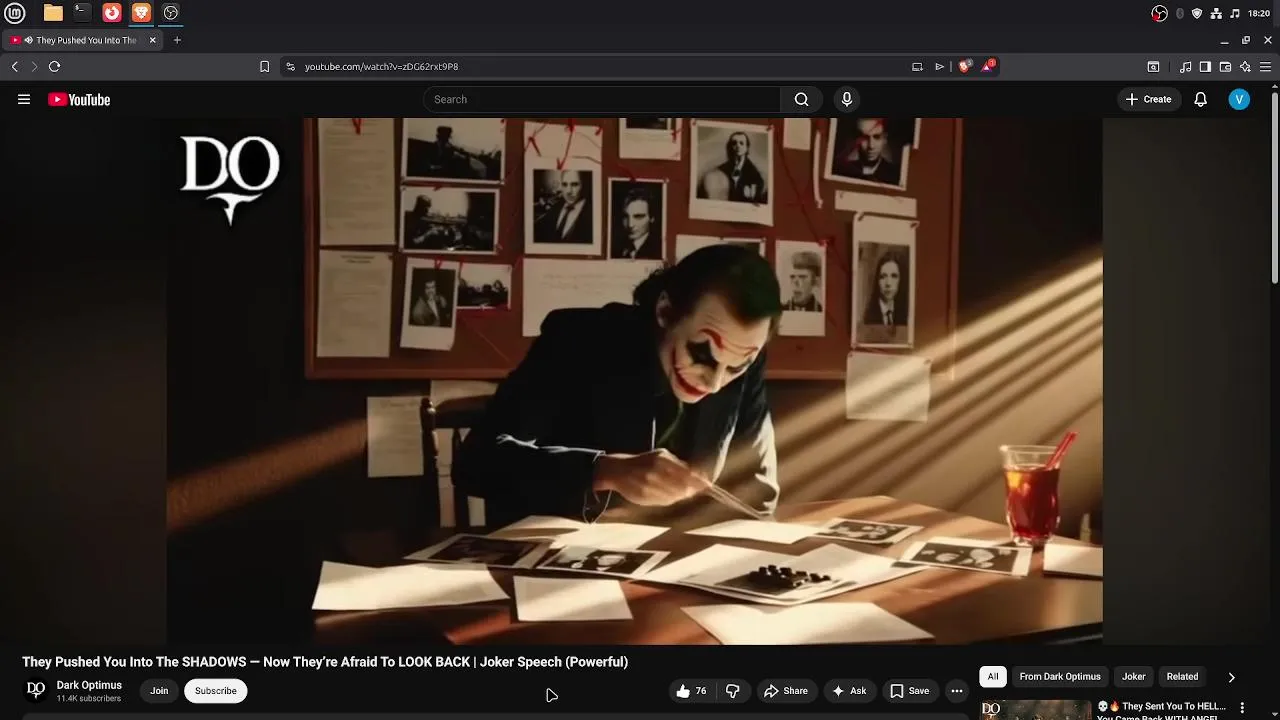
Task: Reload the current page
Action: [54, 66]
